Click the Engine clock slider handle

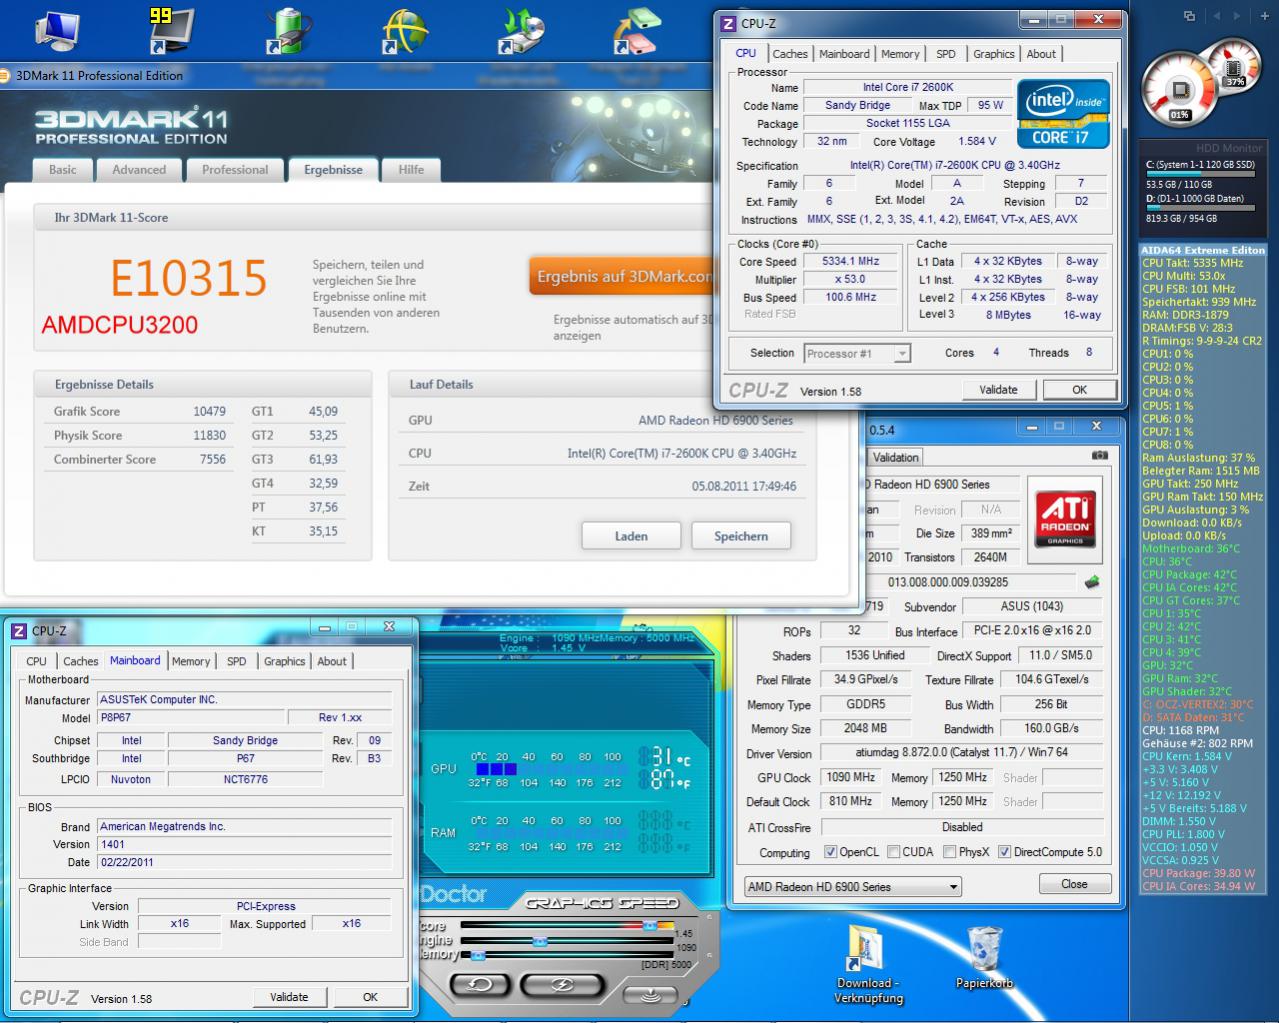pos(540,941)
